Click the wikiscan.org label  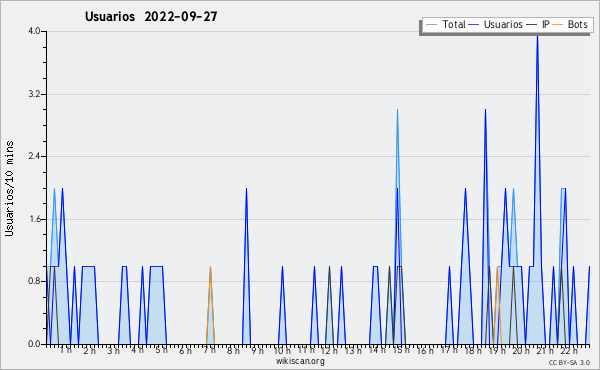pyautogui.click(x=300, y=361)
